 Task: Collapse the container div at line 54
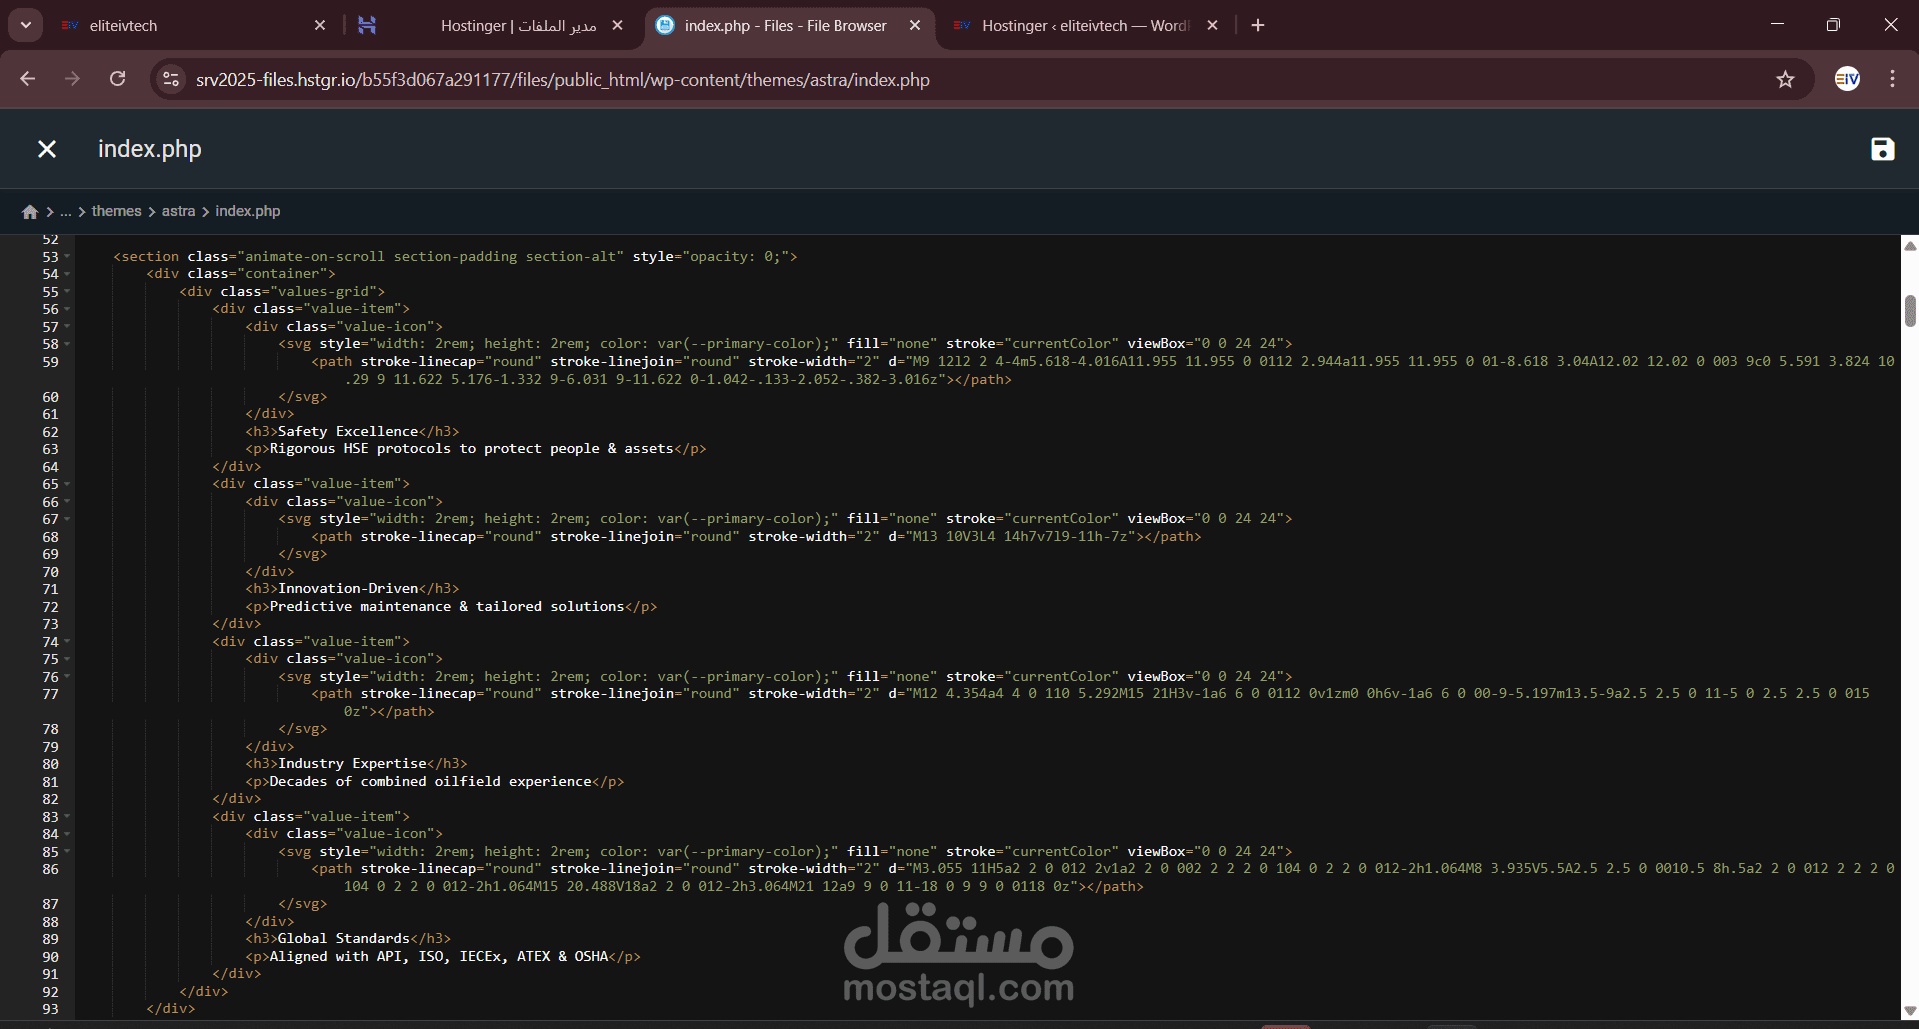tap(67, 274)
